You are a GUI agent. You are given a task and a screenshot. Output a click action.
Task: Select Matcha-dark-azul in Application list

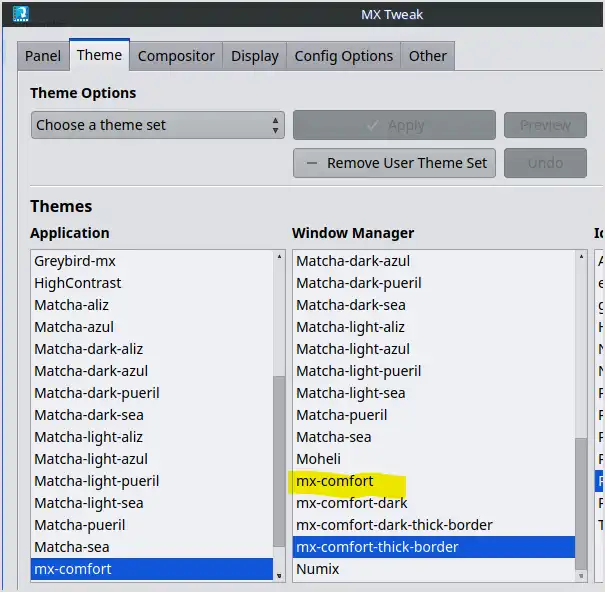pyautogui.click(x=152, y=371)
